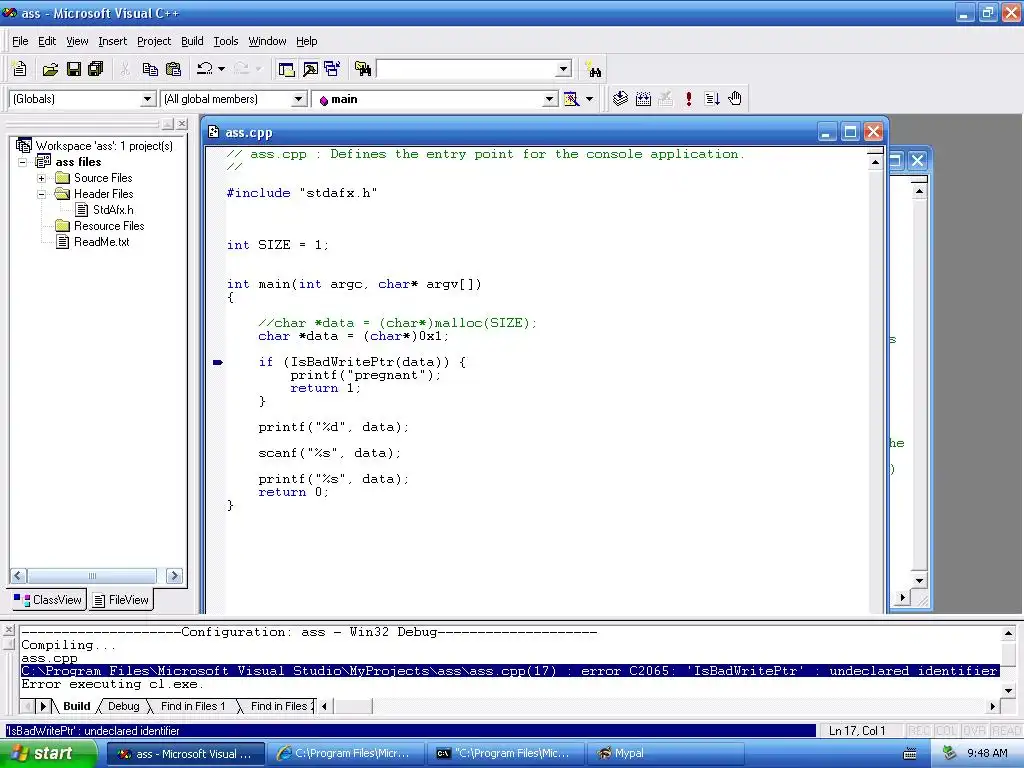Close the output pane with its X
Screen dimensions: 1024x768
(8, 630)
